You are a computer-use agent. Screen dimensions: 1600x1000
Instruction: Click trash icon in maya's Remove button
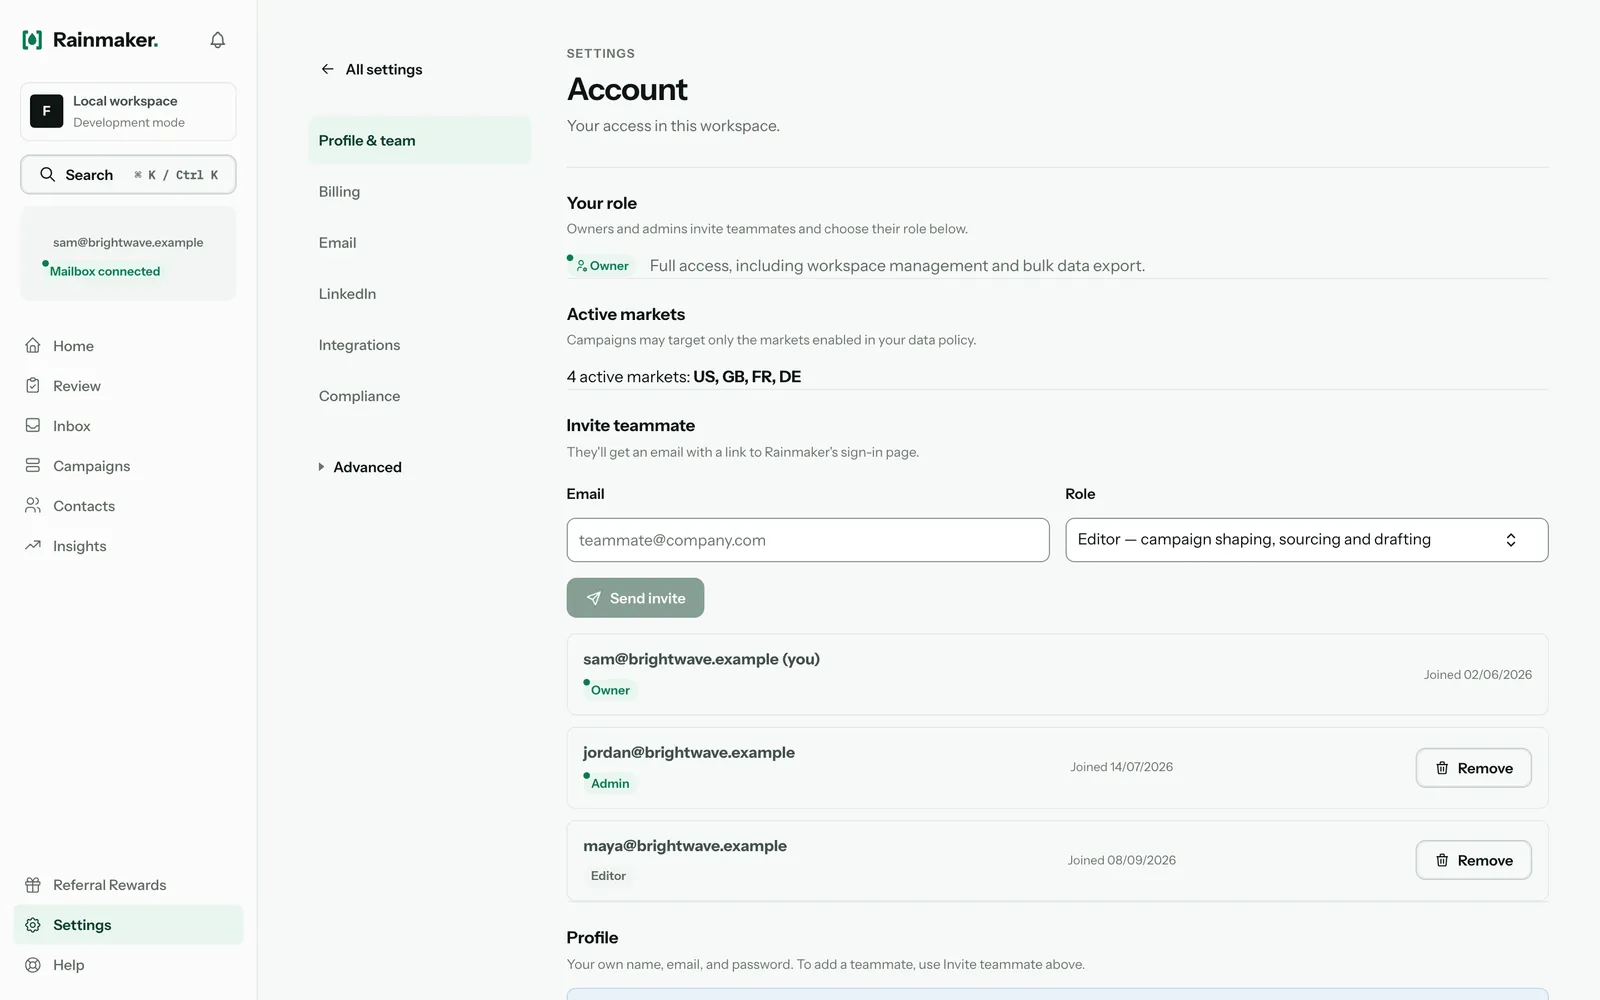[x=1442, y=860]
